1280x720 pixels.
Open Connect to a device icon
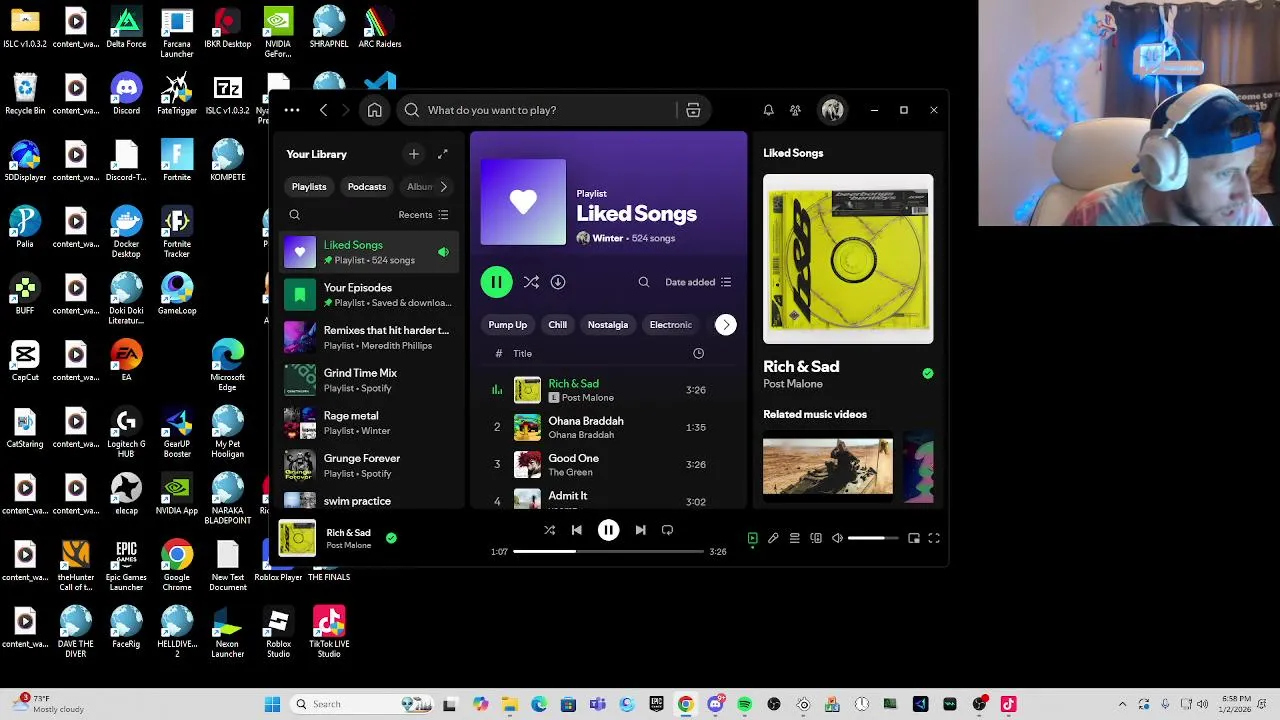coord(816,538)
